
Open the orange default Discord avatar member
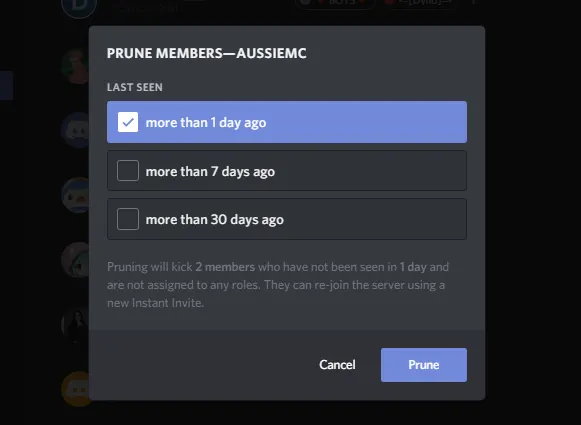click(x=75, y=389)
